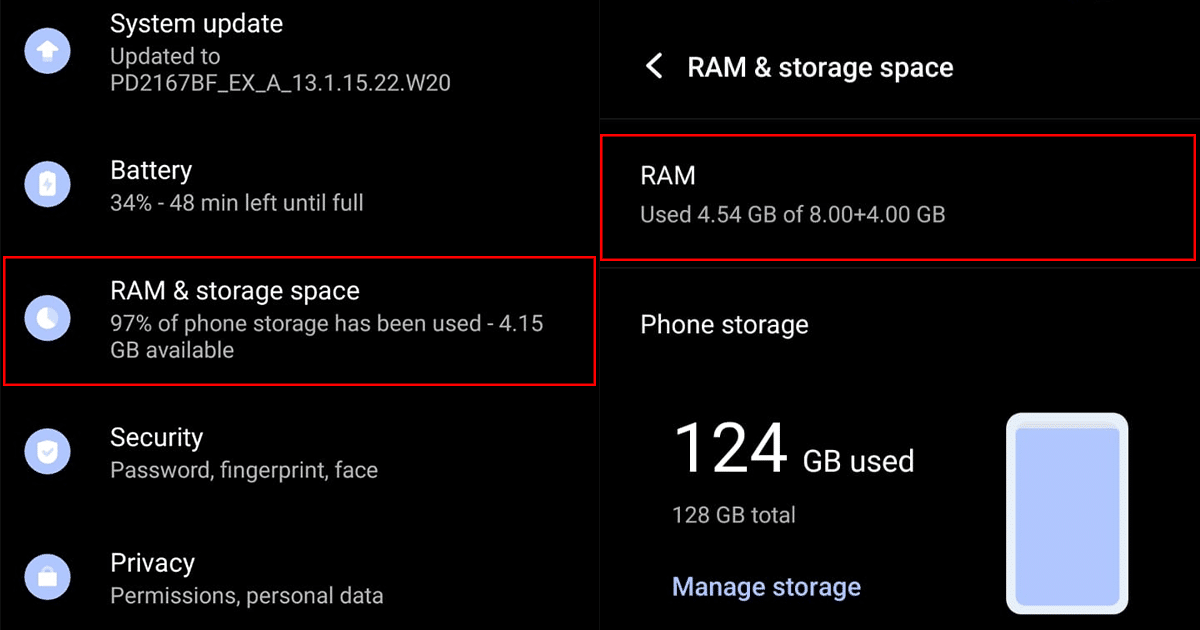Tap the Privacy lock icon
This screenshot has height=630, width=1200.
coord(48,578)
